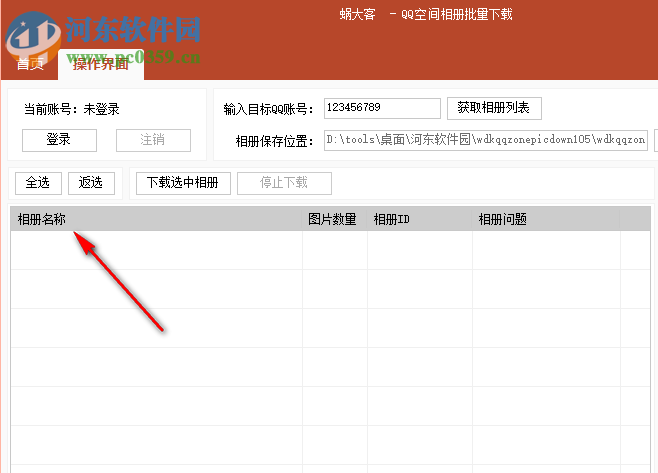Focus the target QQ account input field
Image resolution: width=658 pixels, height=473 pixels.
[382, 108]
